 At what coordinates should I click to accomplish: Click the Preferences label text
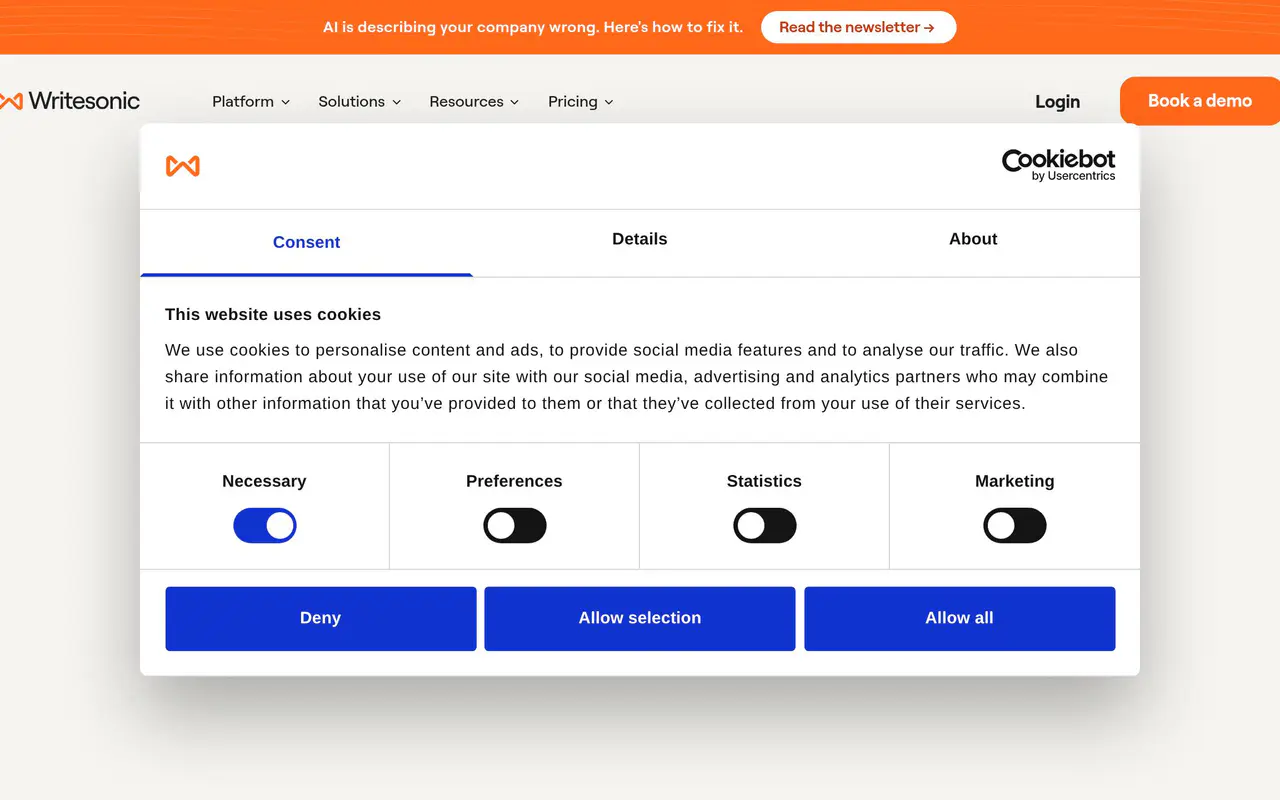pos(514,481)
